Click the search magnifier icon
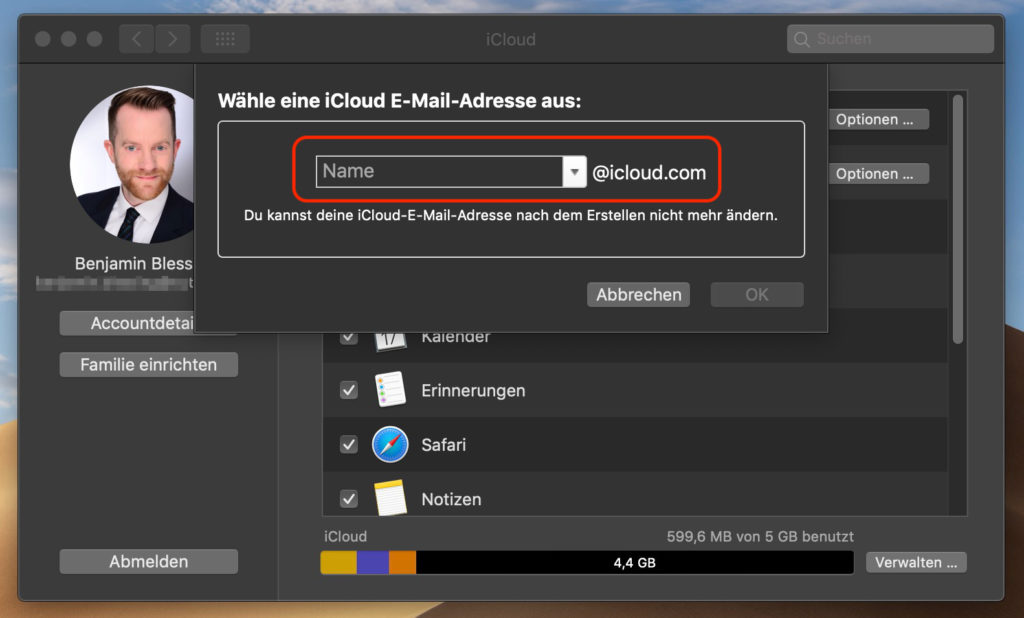 pos(801,39)
